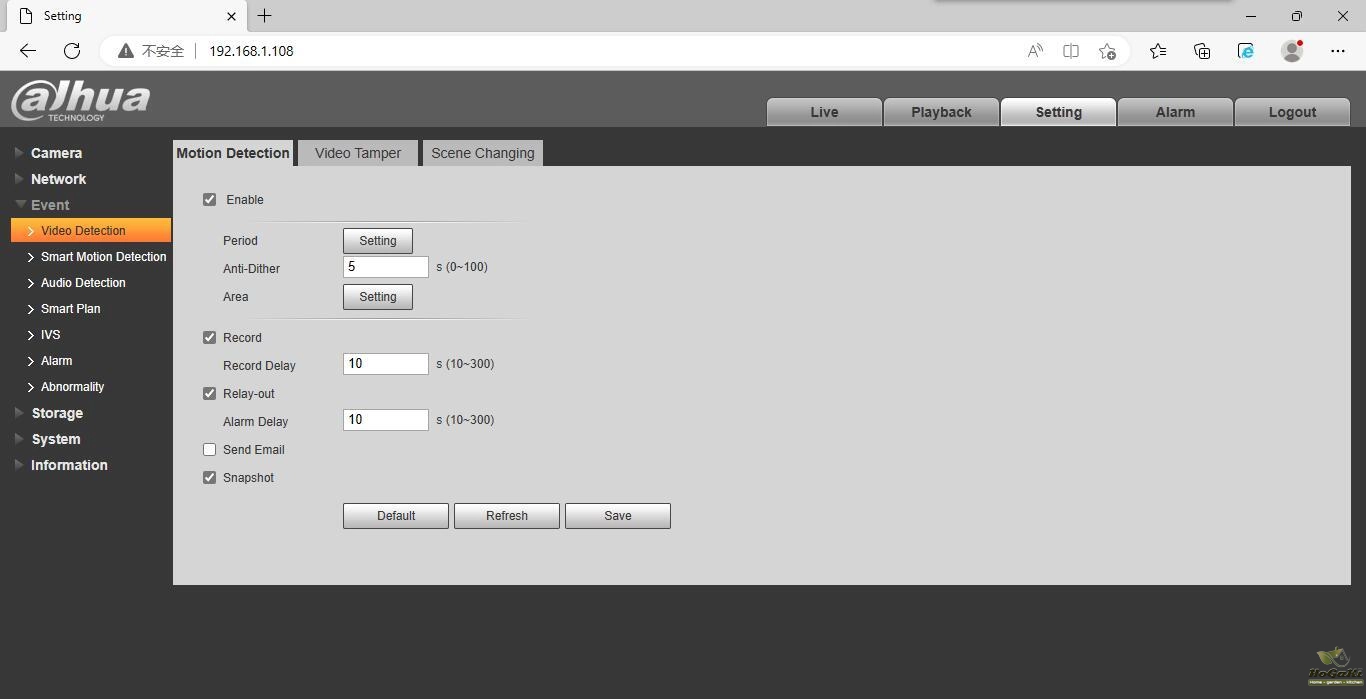1366x699 pixels.
Task: Expand the Camera section in sidebar
Action: pyautogui.click(x=56, y=153)
